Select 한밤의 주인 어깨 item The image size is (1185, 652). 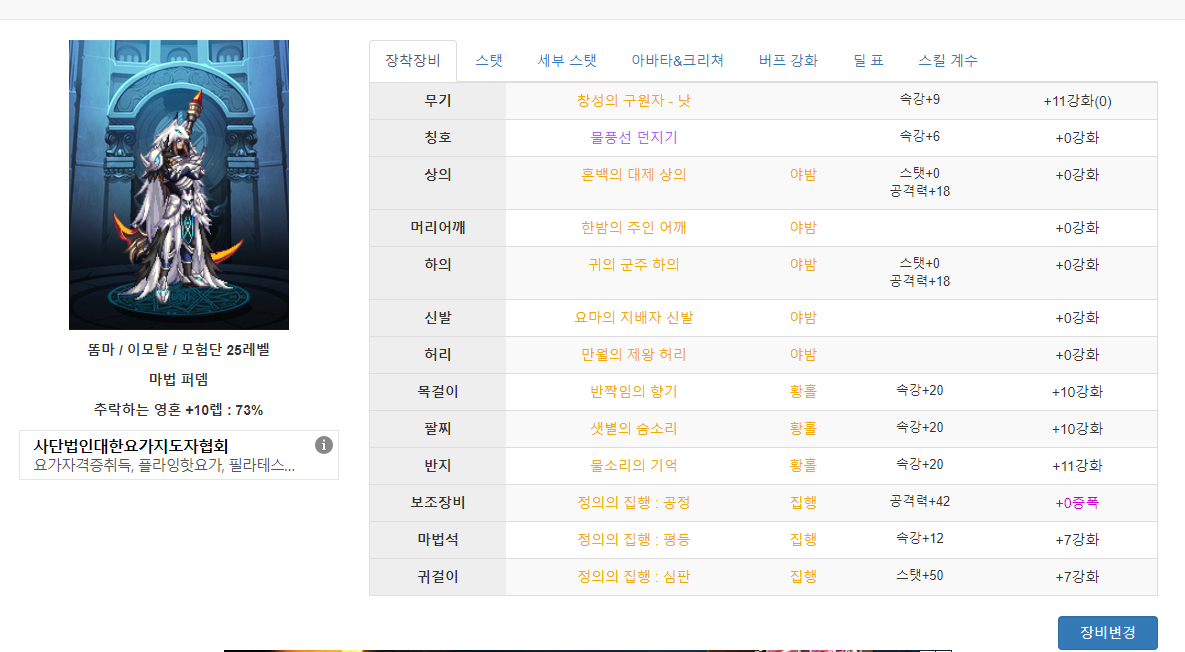(633, 227)
